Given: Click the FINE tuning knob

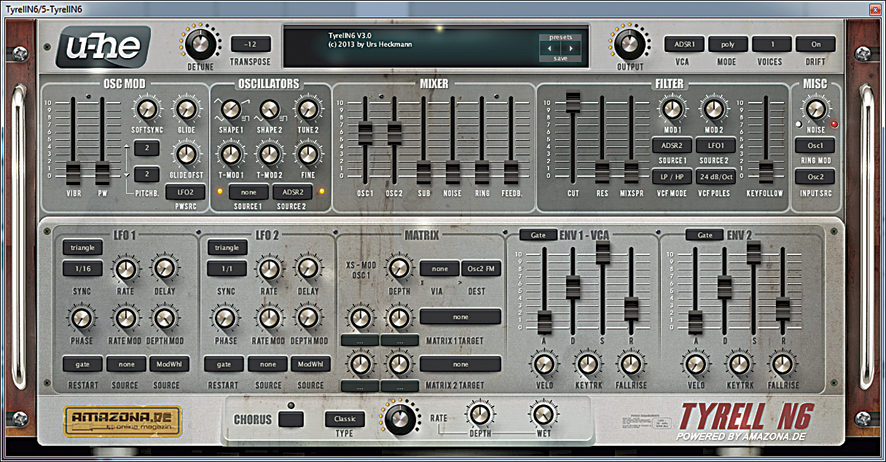Looking at the screenshot, I should (x=308, y=154).
